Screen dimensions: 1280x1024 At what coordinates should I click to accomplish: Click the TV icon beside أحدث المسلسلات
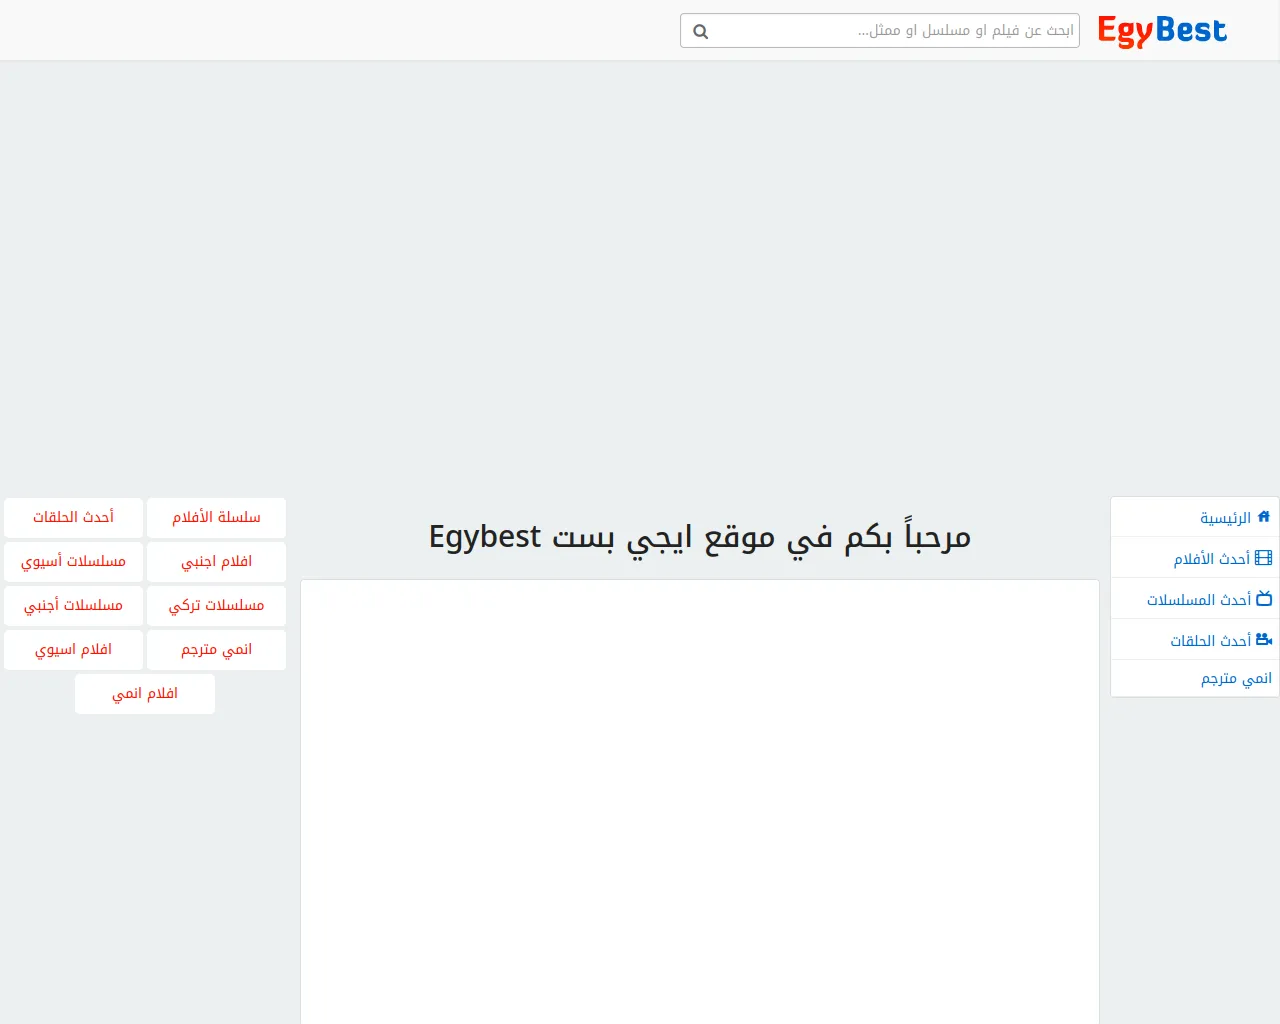[1264, 599]
